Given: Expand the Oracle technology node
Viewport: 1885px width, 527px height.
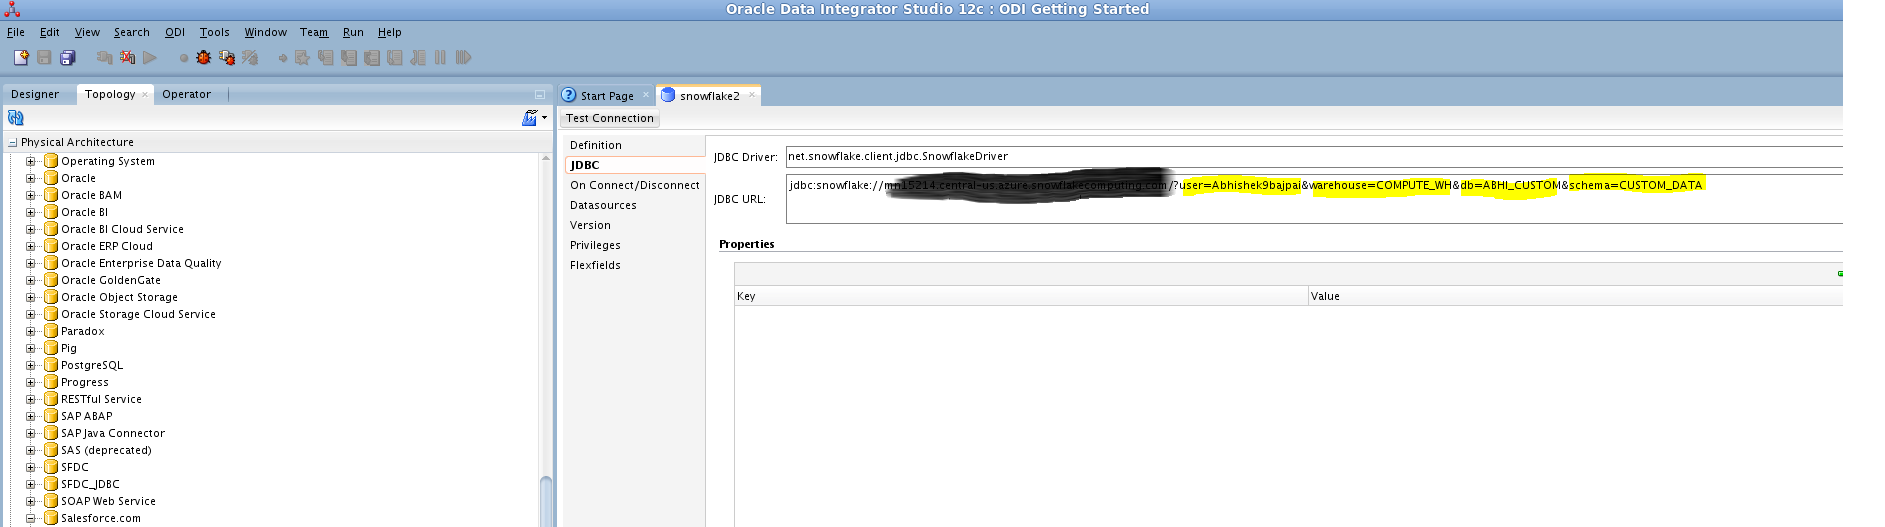Looking at the screenshot, I should 31,178.
